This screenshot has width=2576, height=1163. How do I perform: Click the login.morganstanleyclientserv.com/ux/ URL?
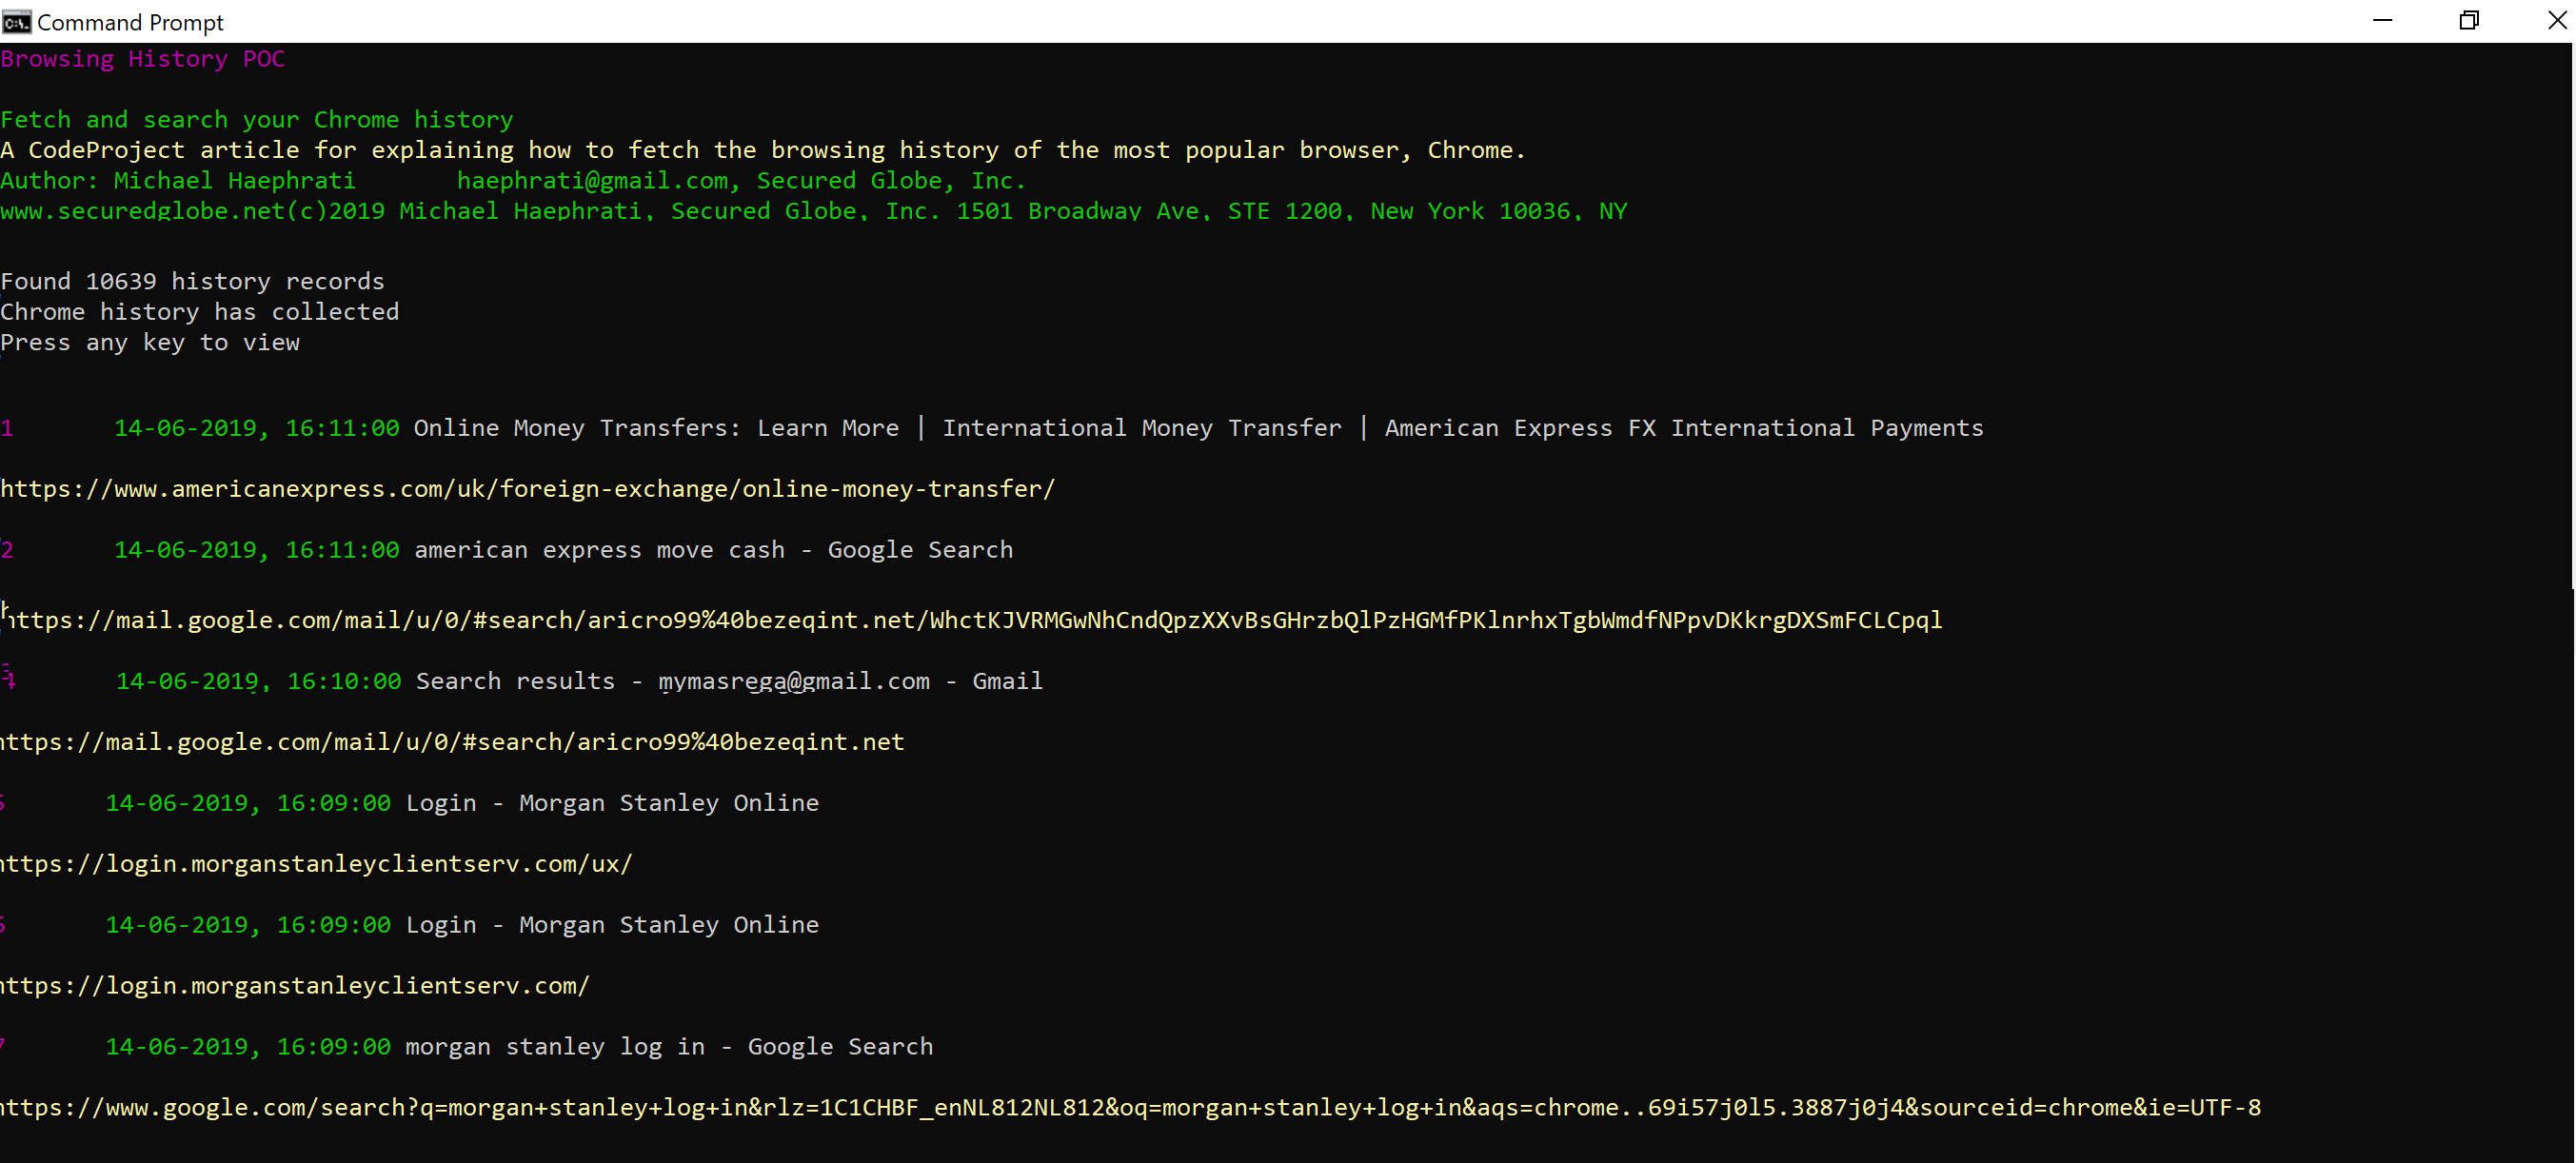(x=317, y=864)
